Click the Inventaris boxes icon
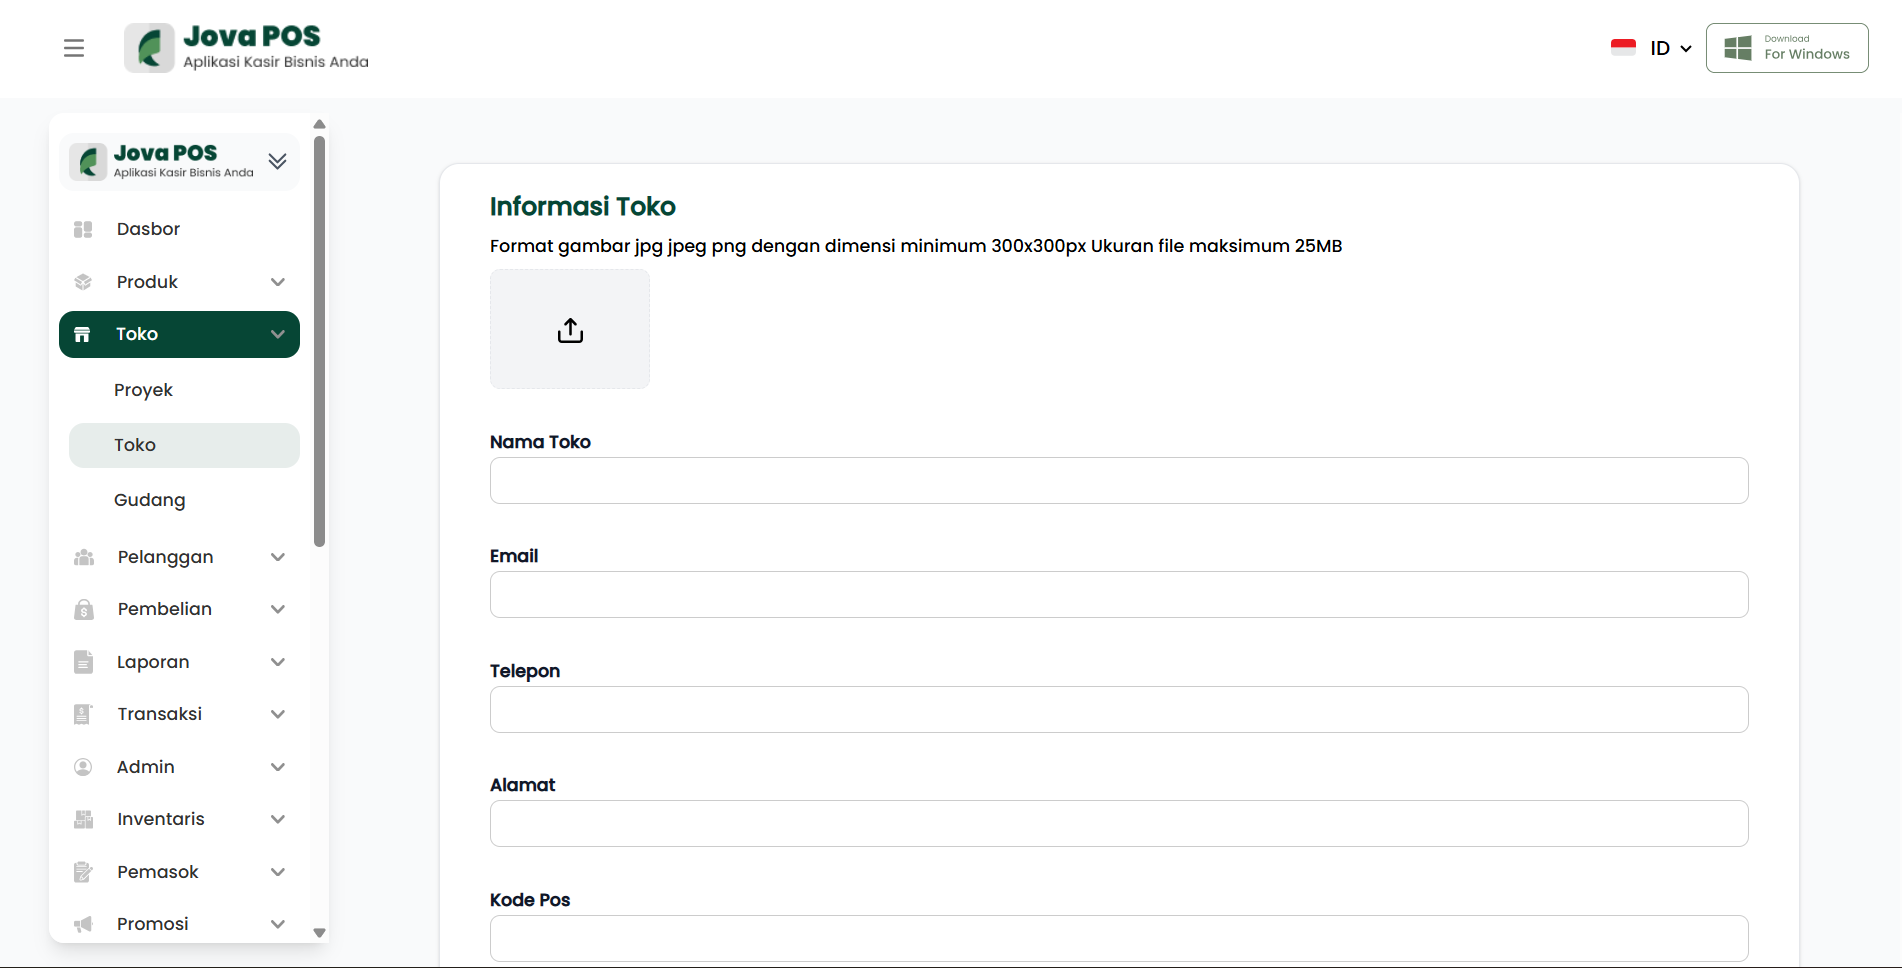 pyautogui.click(x=84, y=819)
